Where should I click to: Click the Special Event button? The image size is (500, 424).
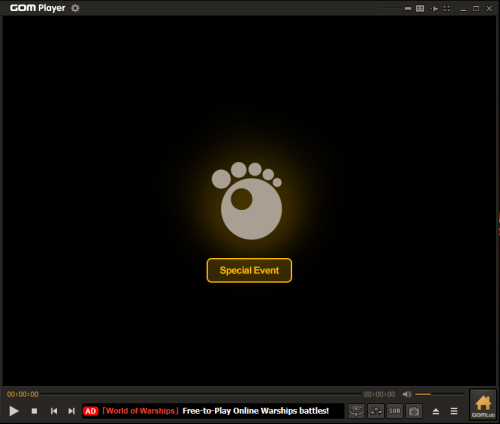click(249, 270)
